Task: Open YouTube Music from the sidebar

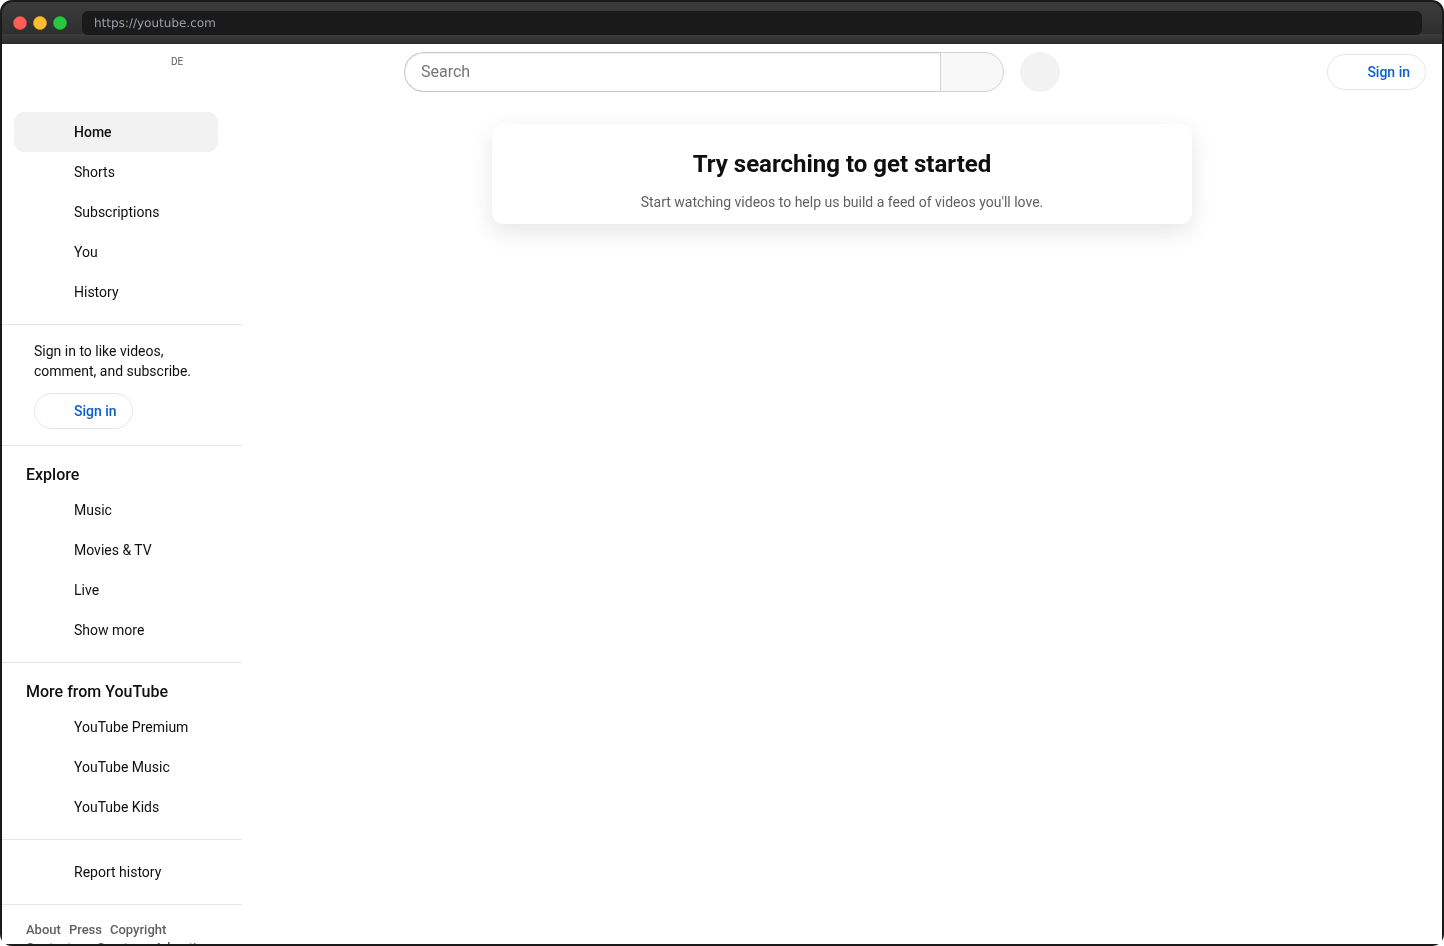Action: pyautogui.click(x=121, y=766)
